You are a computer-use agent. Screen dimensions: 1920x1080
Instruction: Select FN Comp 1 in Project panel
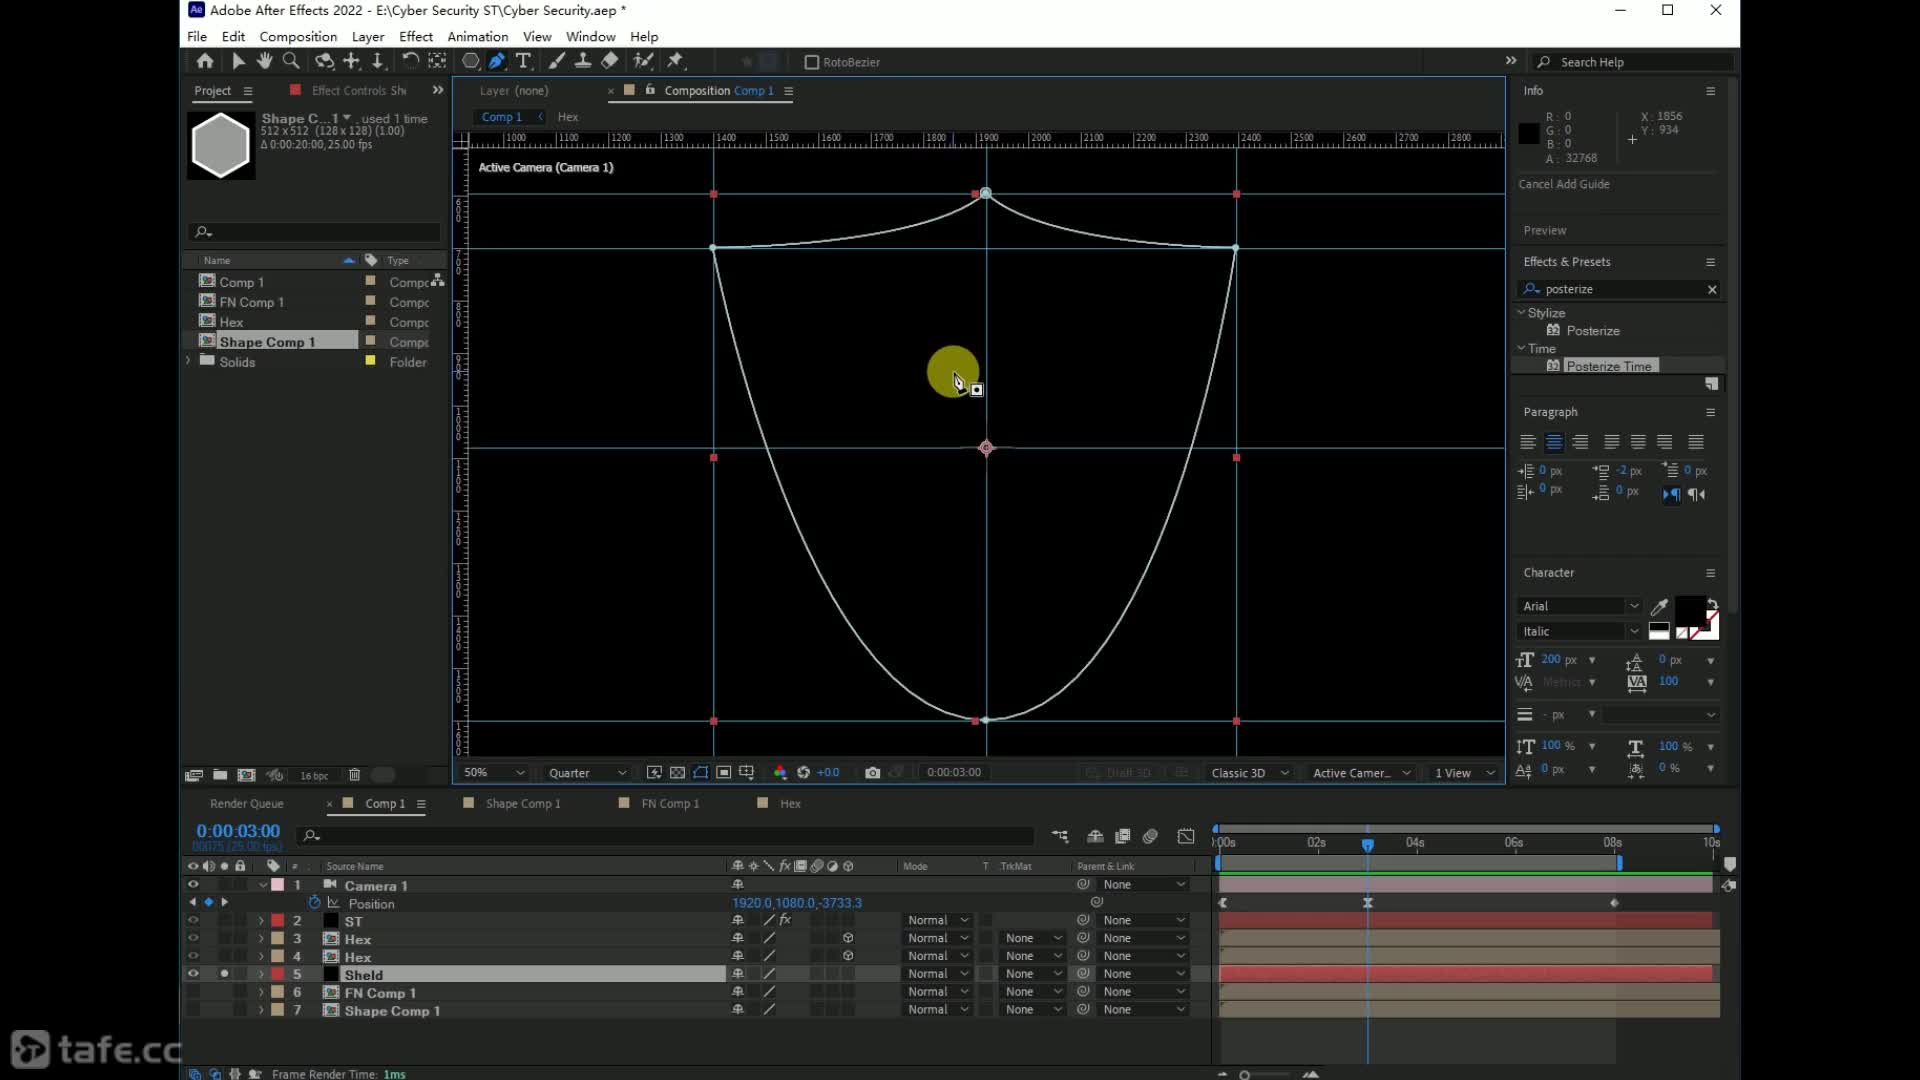[x=252, y=302]
